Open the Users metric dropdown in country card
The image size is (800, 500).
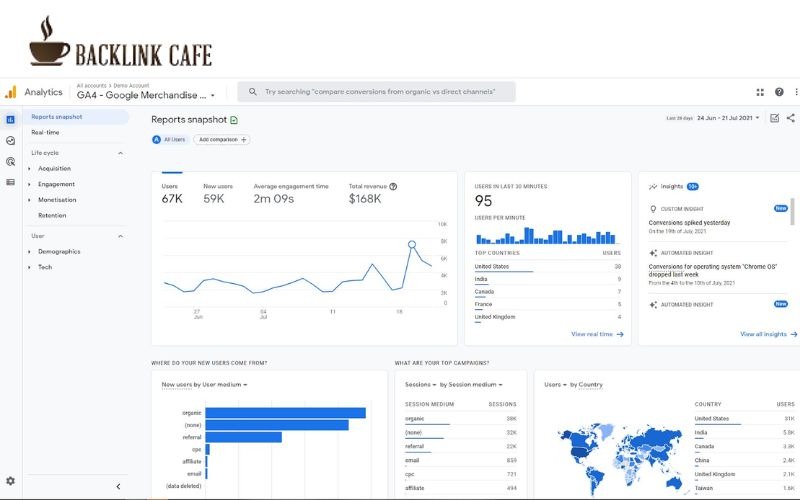[555, 385]
